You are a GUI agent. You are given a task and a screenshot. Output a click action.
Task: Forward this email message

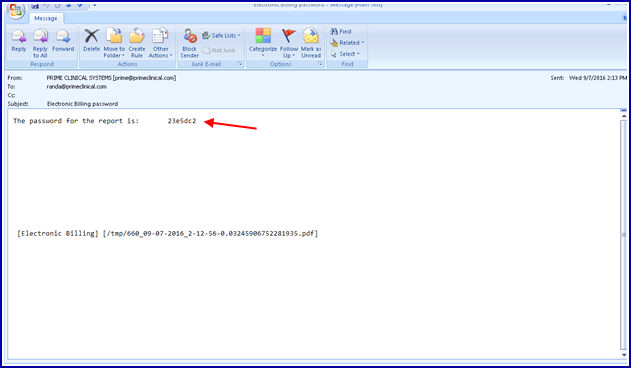point(63,41)
